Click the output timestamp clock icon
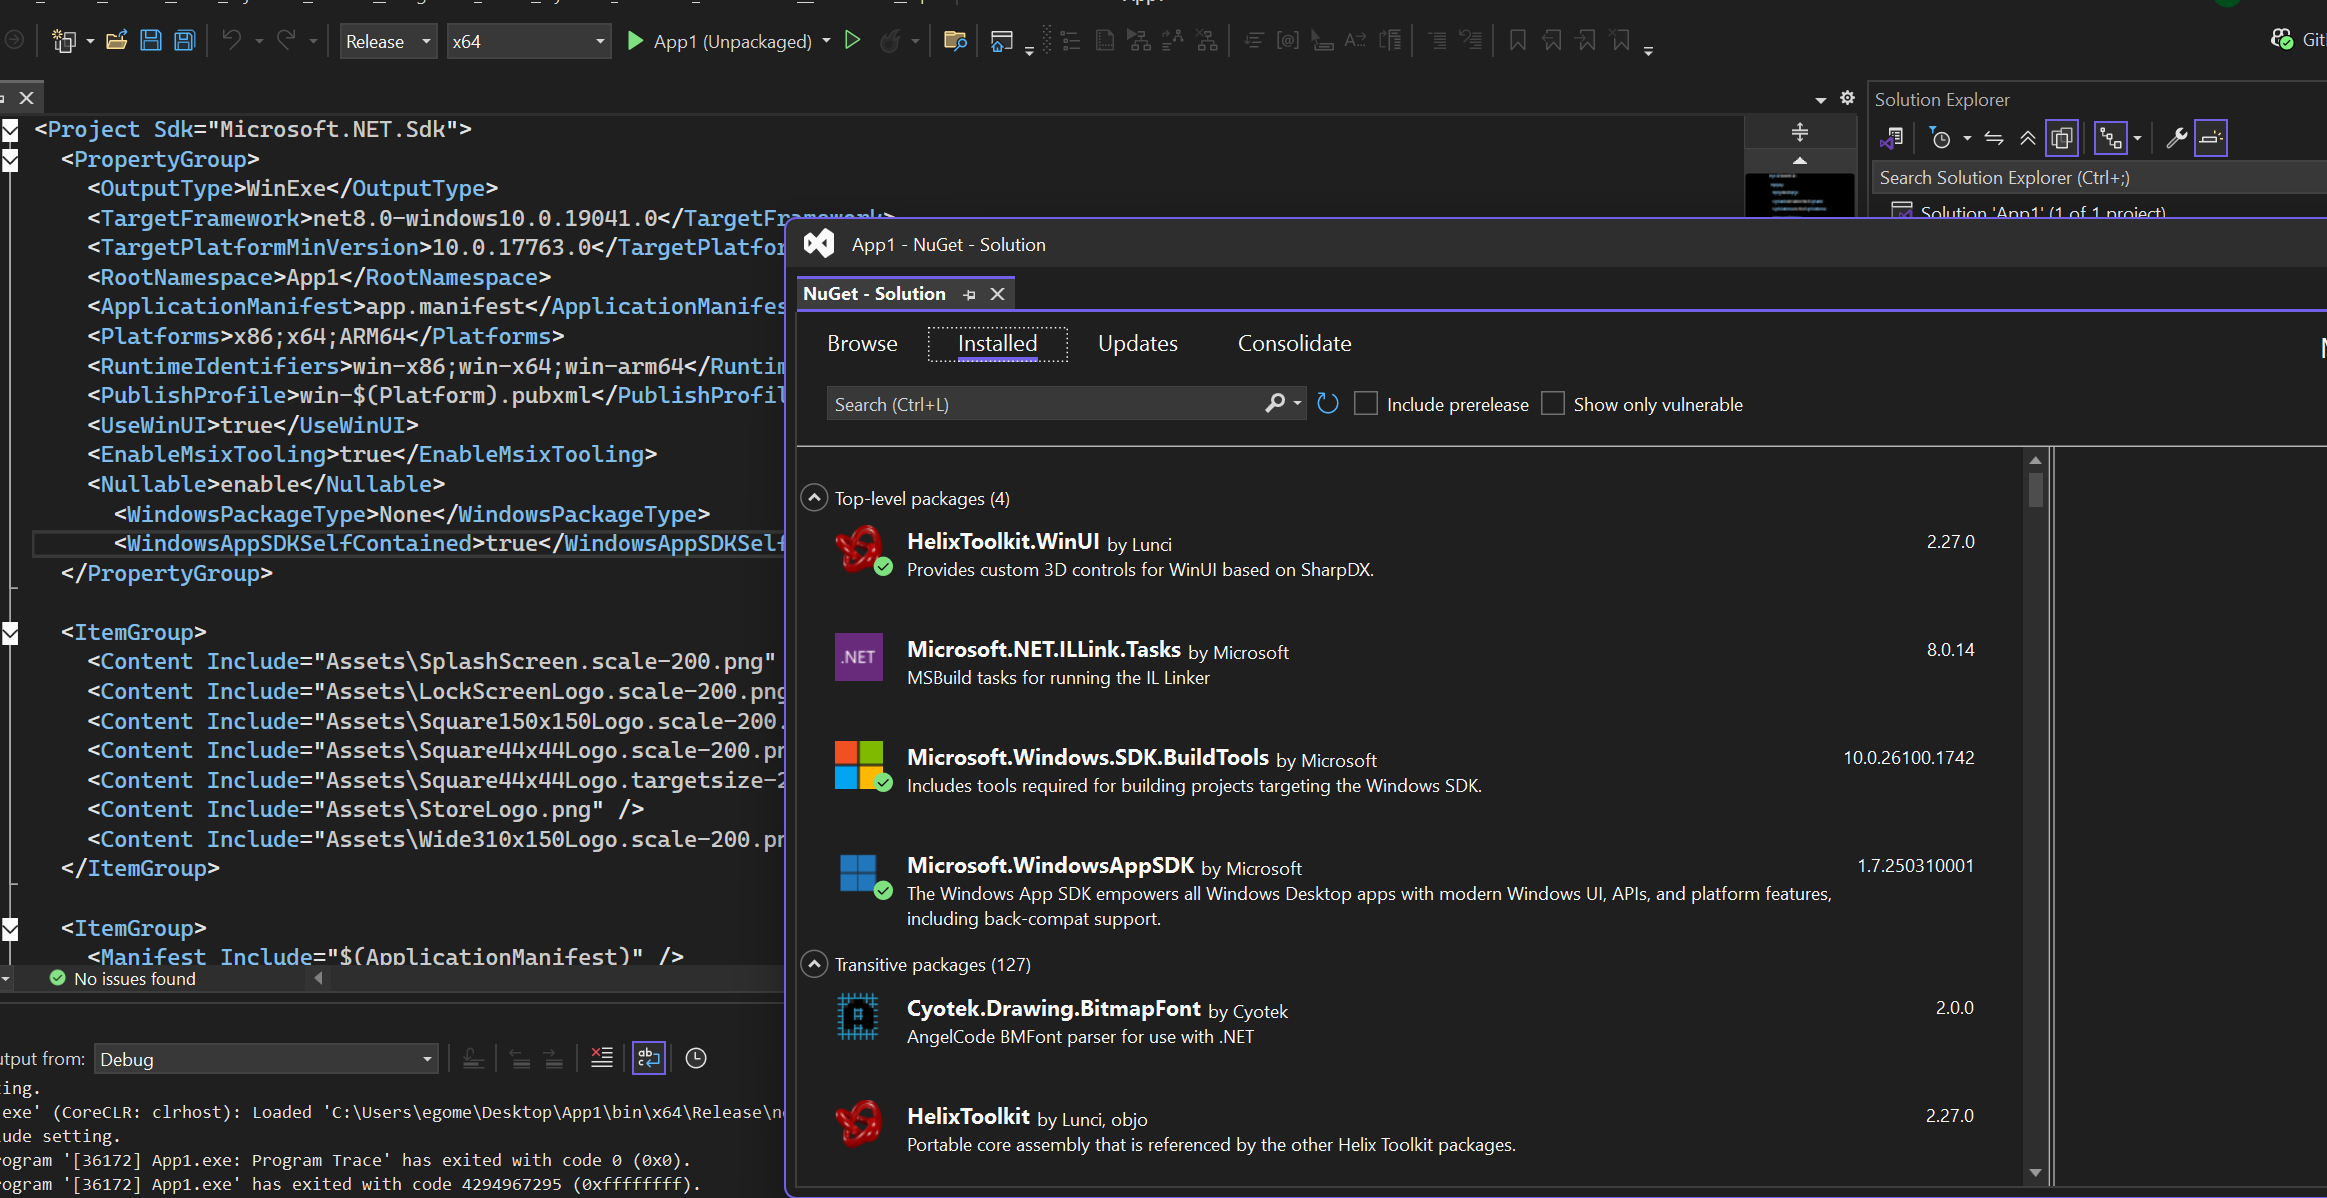 (x=696, y=1058)
